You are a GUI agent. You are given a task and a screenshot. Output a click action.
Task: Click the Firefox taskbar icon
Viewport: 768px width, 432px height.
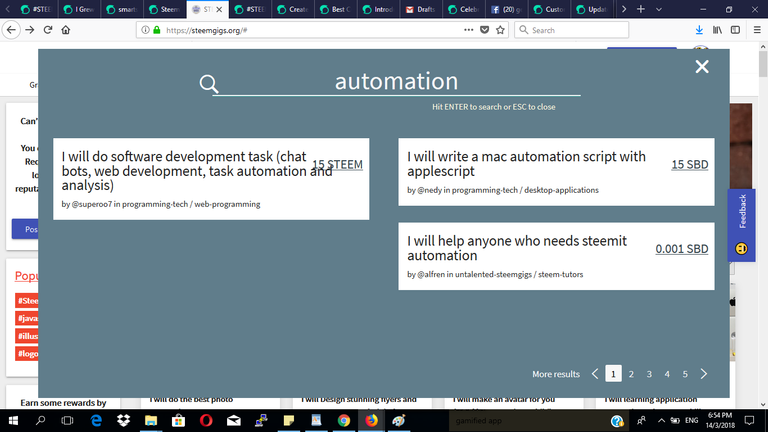coord(371,420)
